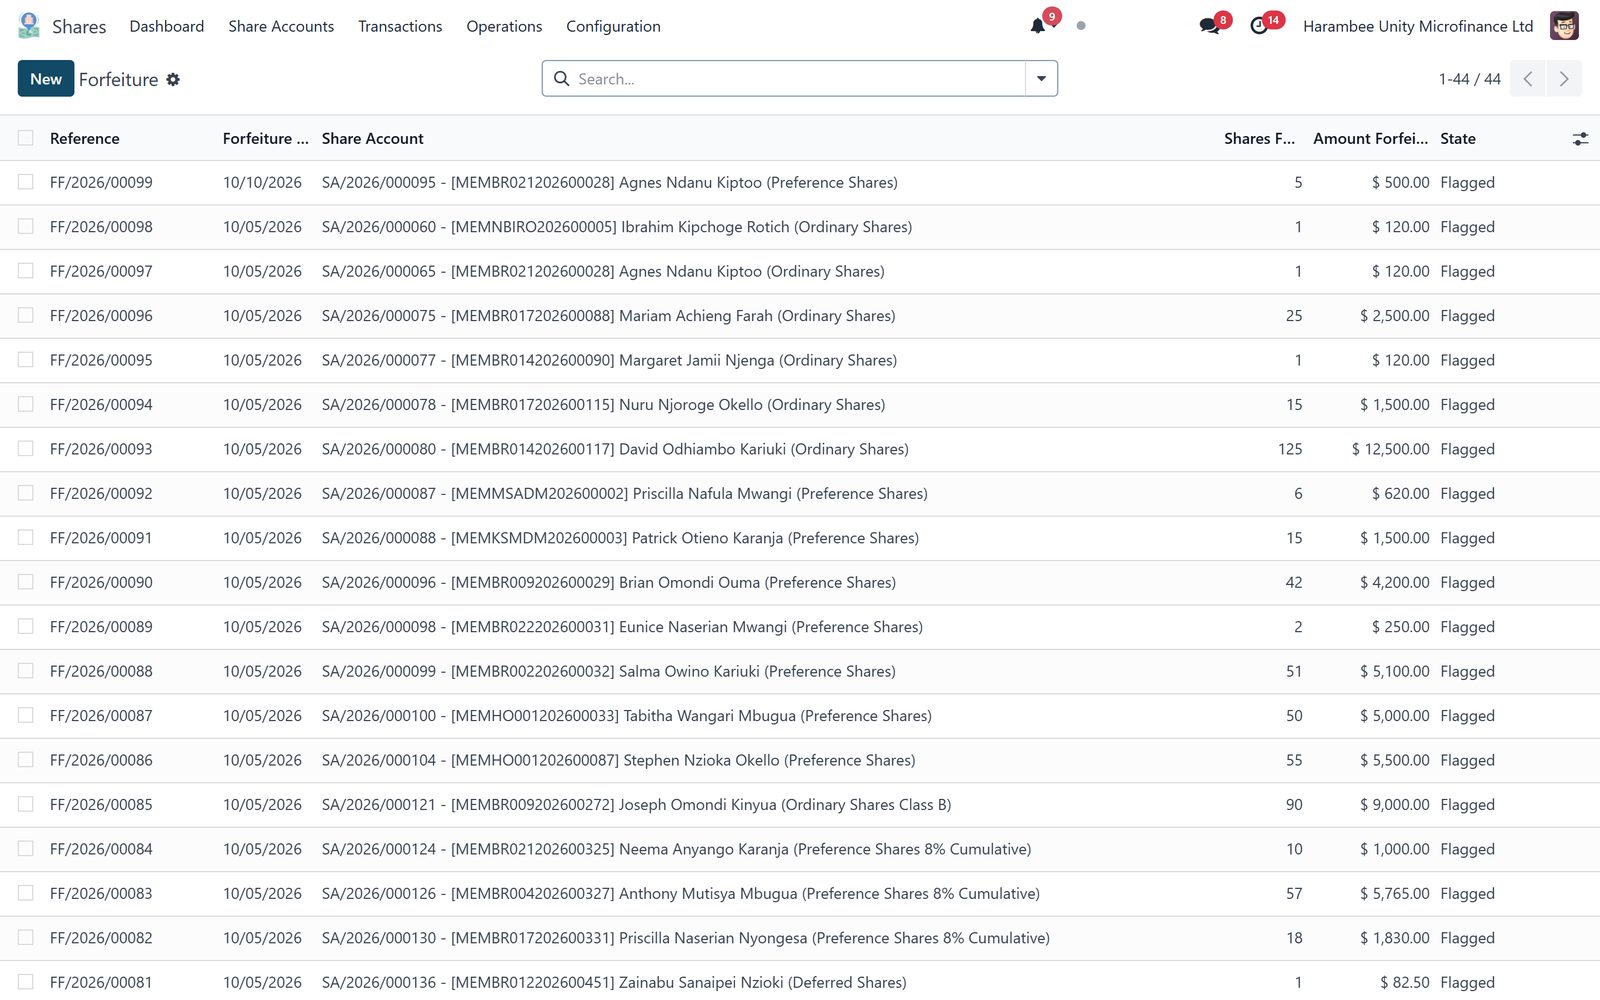Open record FF/2026/00083

pyautogui.click(x=101, y=894)
